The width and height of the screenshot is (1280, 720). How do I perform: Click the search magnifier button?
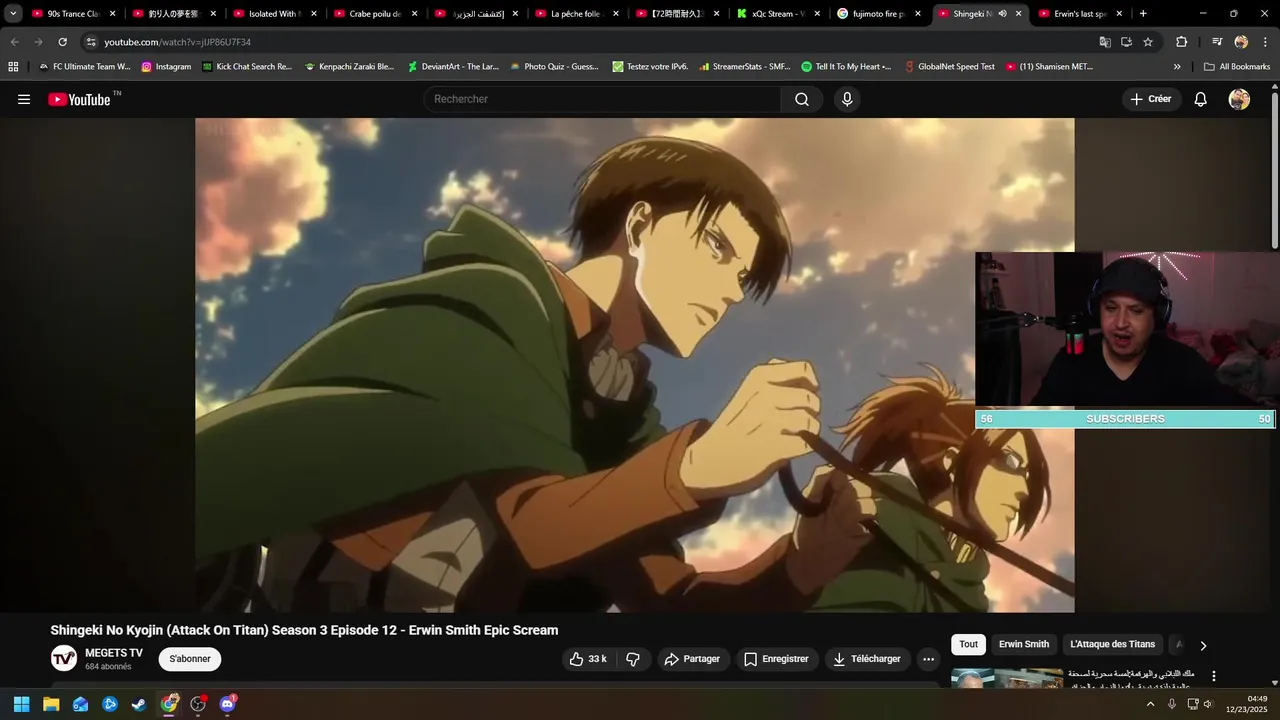802,99
